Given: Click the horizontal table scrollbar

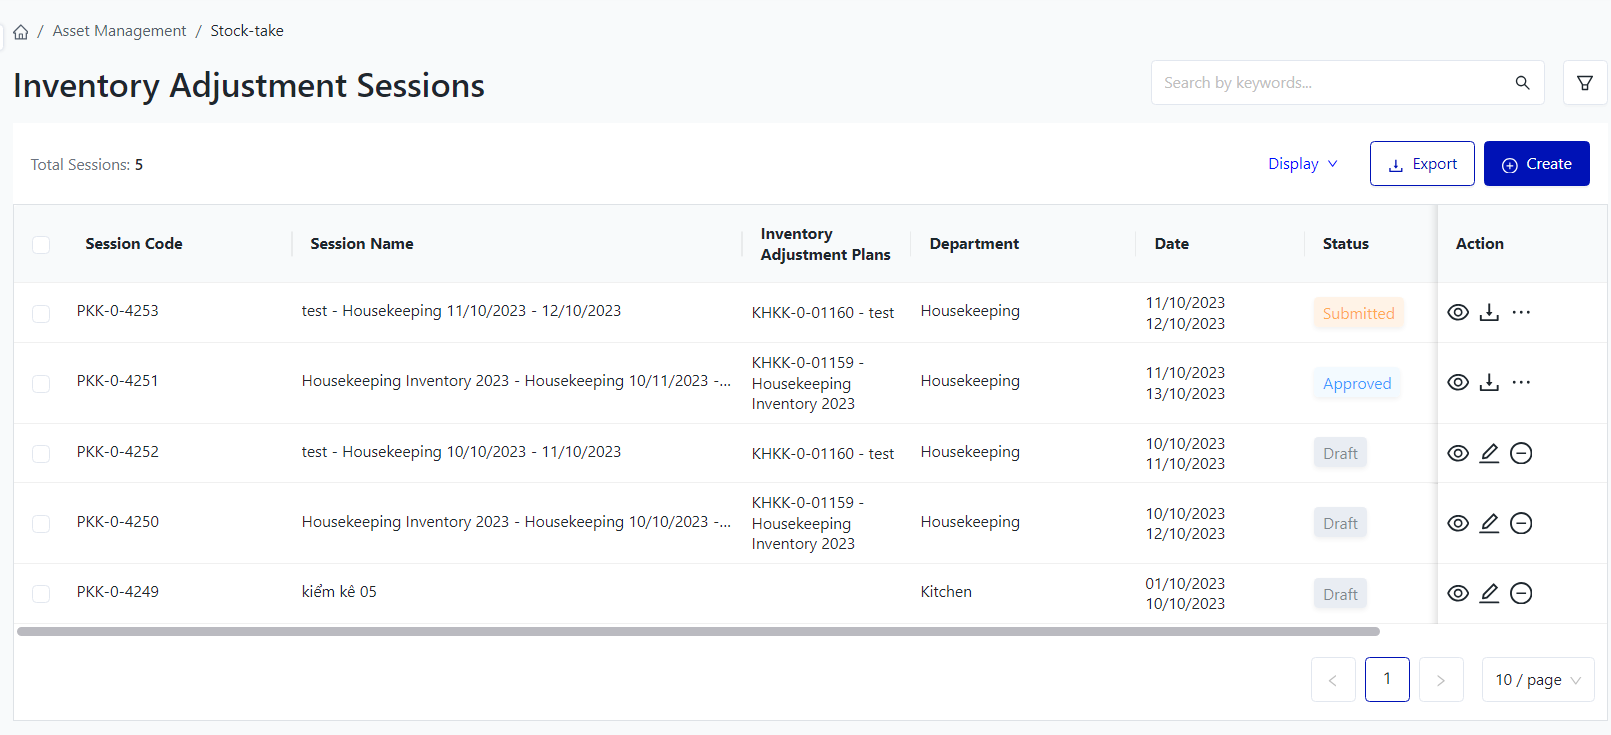Looking at the screenshot, I should click(698, 632).
